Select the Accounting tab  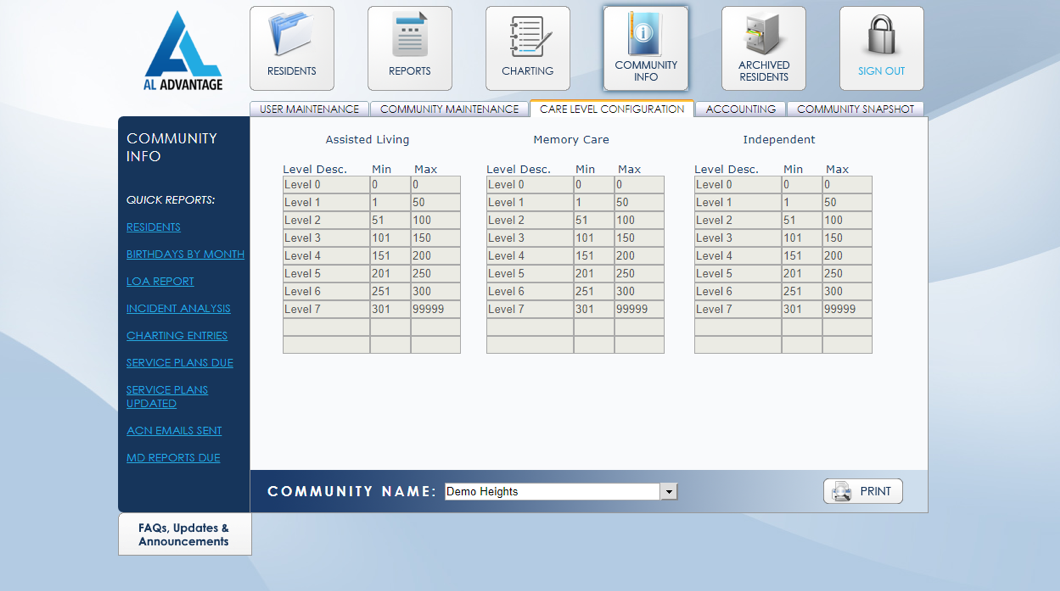tap(741, 109)
